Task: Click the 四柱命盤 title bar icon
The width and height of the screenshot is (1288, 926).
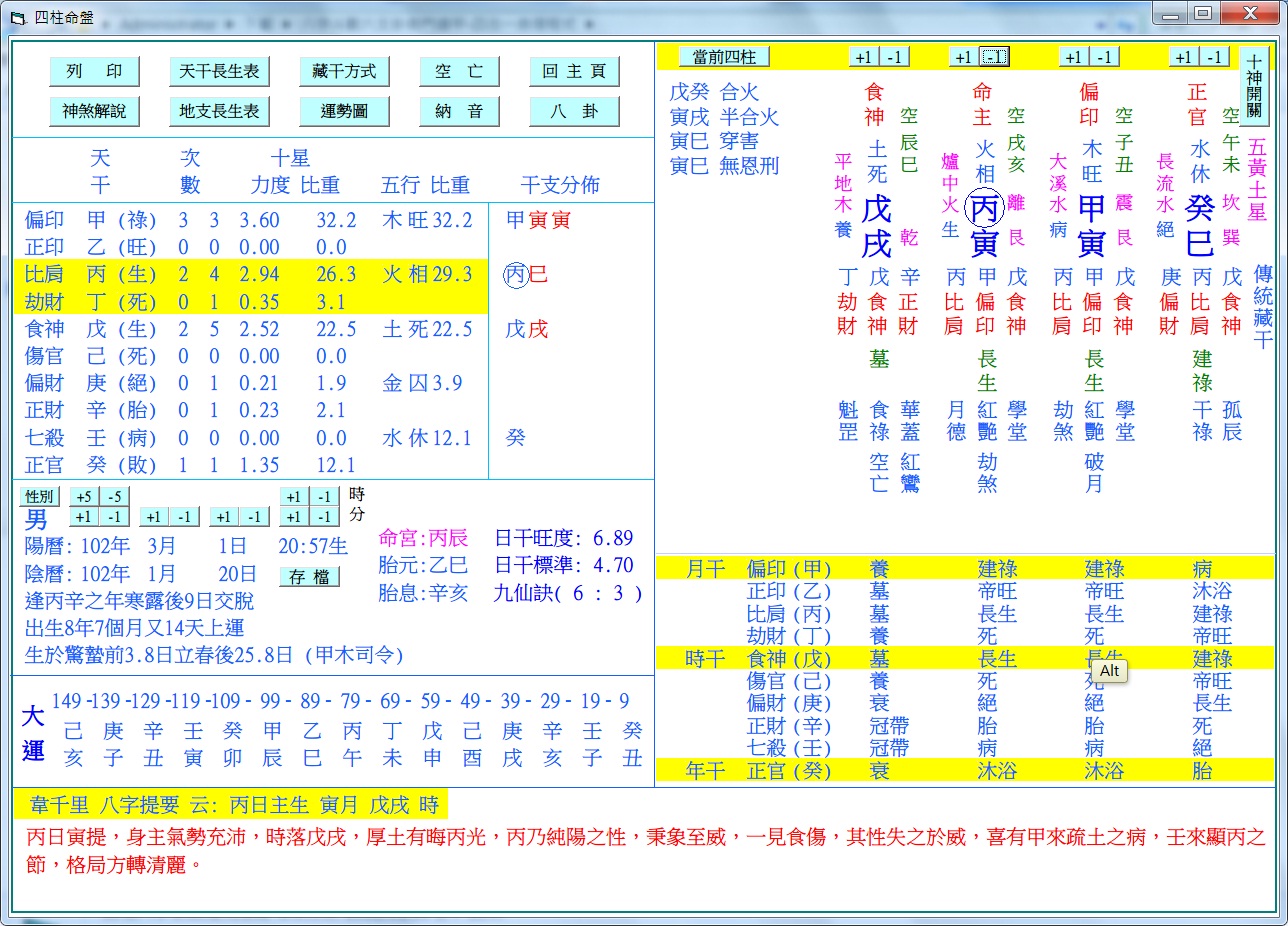Action: click(x=17, y=18)
